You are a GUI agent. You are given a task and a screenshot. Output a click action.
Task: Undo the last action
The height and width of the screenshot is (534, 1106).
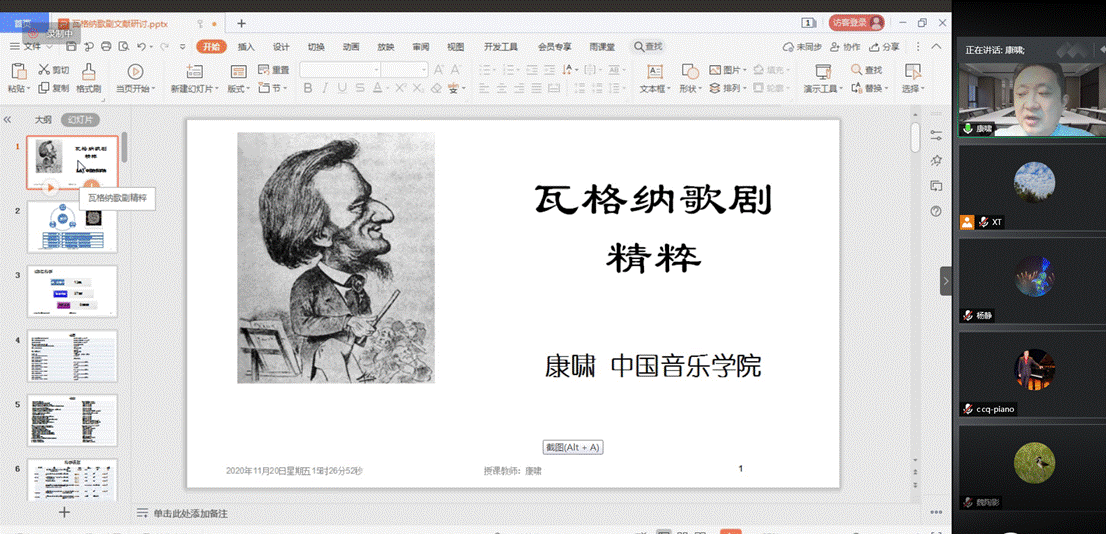click(x=141, y=47)
